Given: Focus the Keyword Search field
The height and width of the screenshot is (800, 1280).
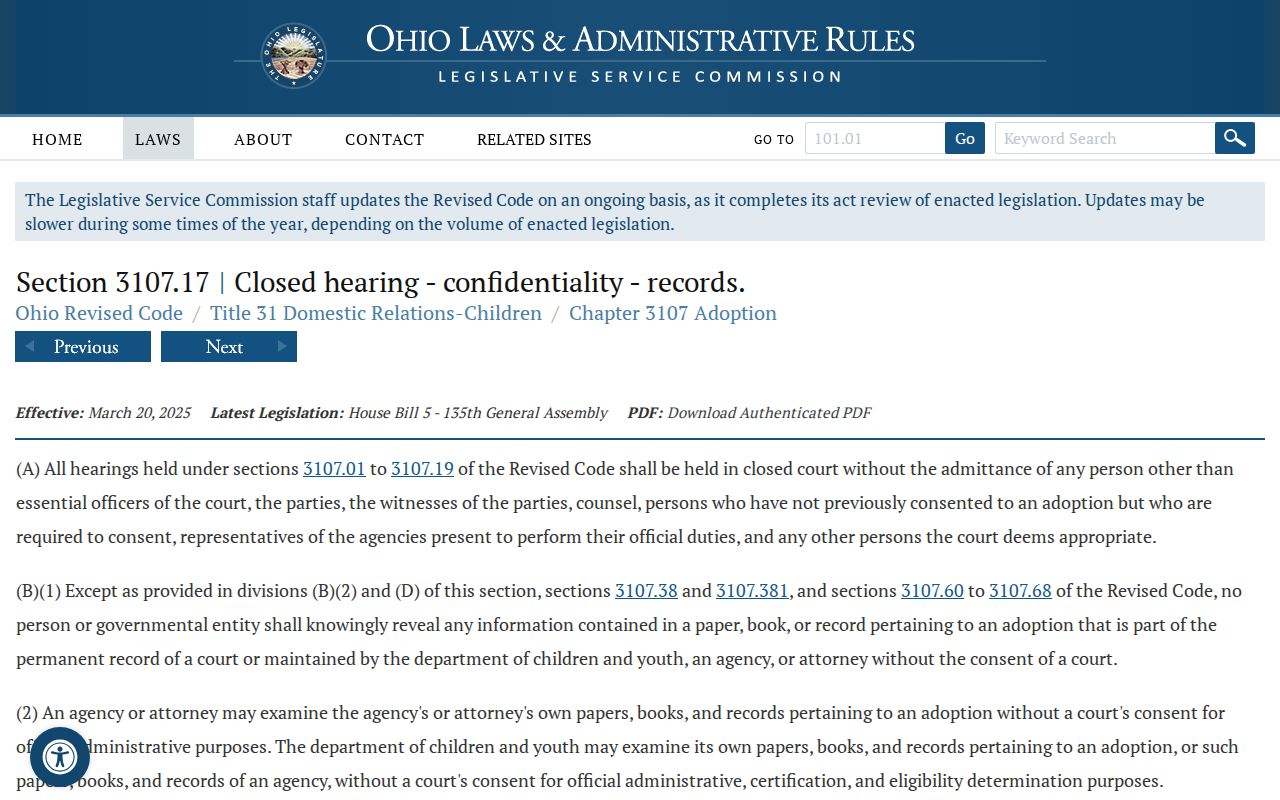Looking at the screenshot, I should [x=1105, y=138].
